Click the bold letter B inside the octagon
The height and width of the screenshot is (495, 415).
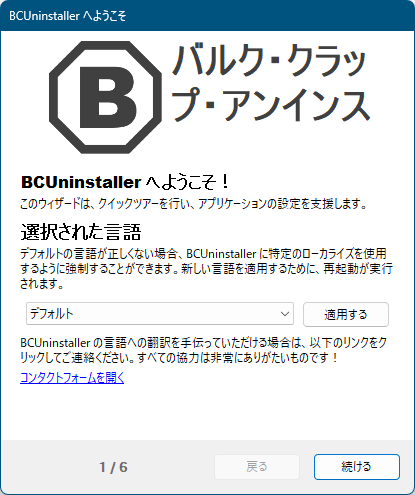pyautogui.click(x=108, y=97)
